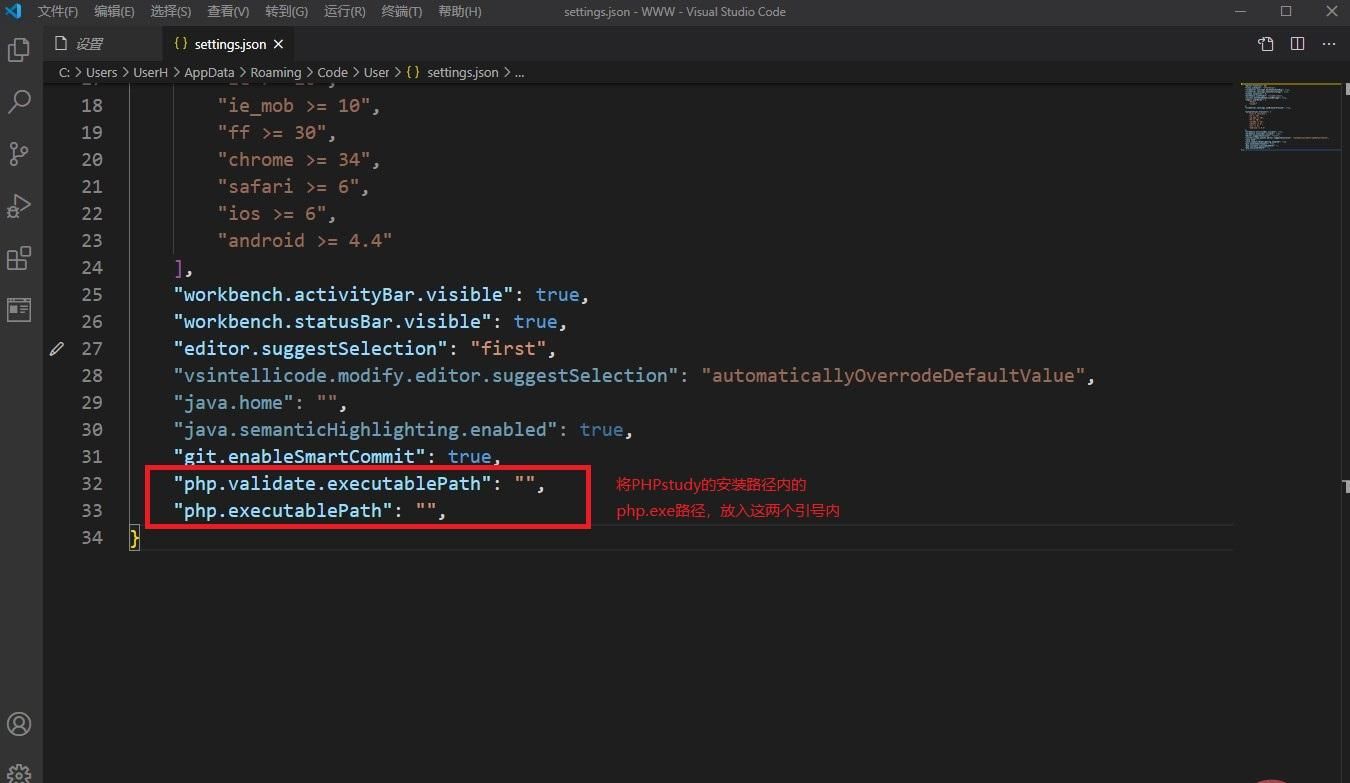Open the 运行(R) menu
1350x783 pixels.
[x=345, y=11]
